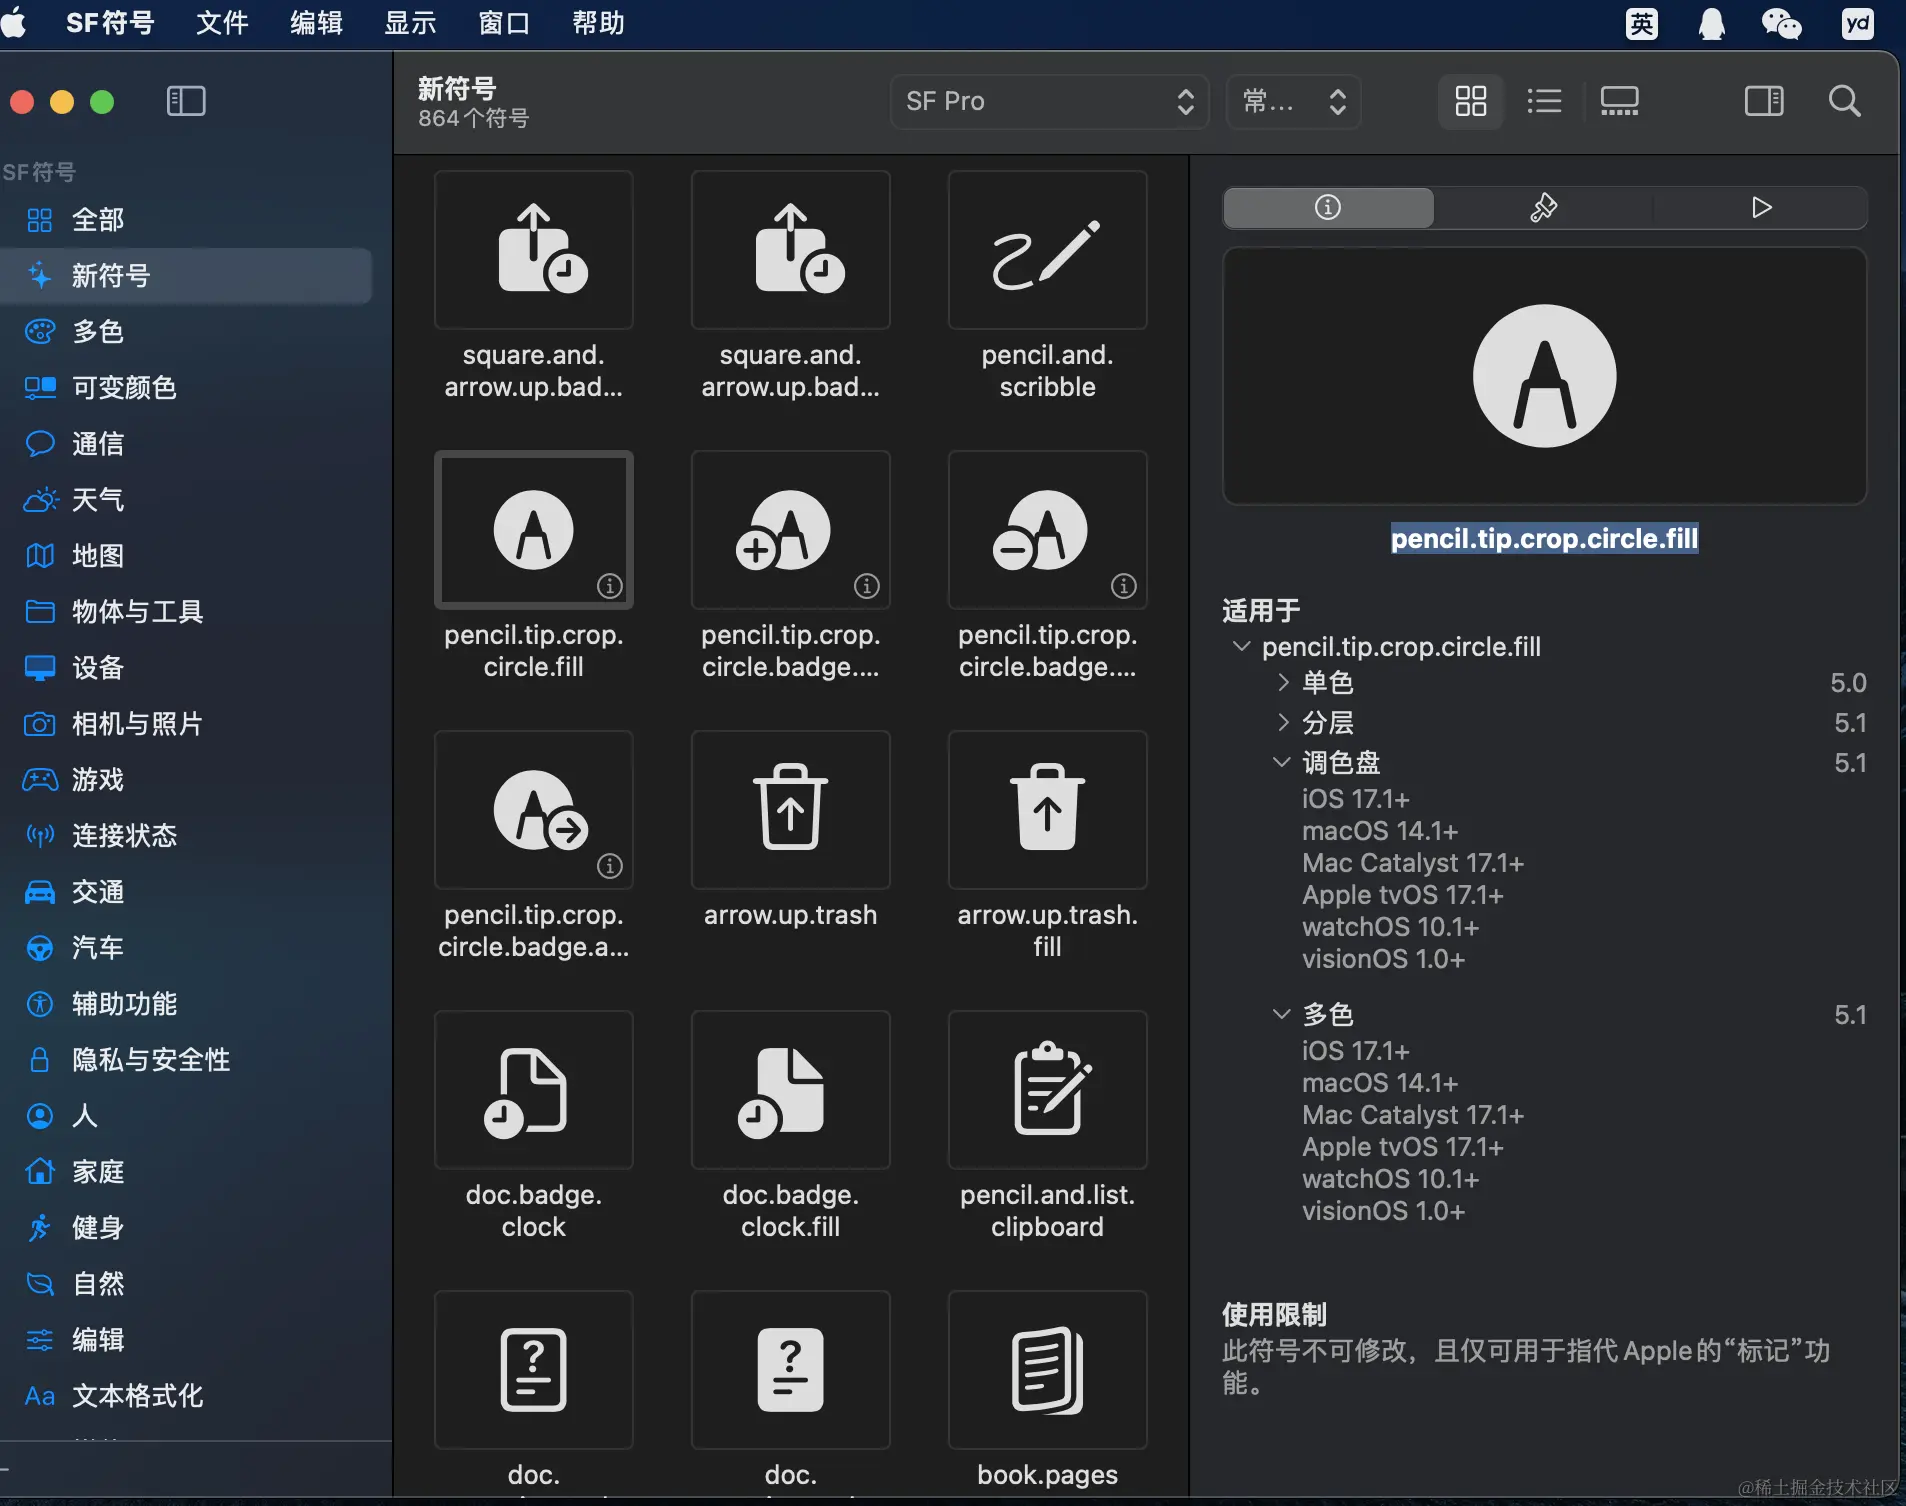Open the 自然 category
This screenshot has height=1506, width=1906.
point(186,1284)
